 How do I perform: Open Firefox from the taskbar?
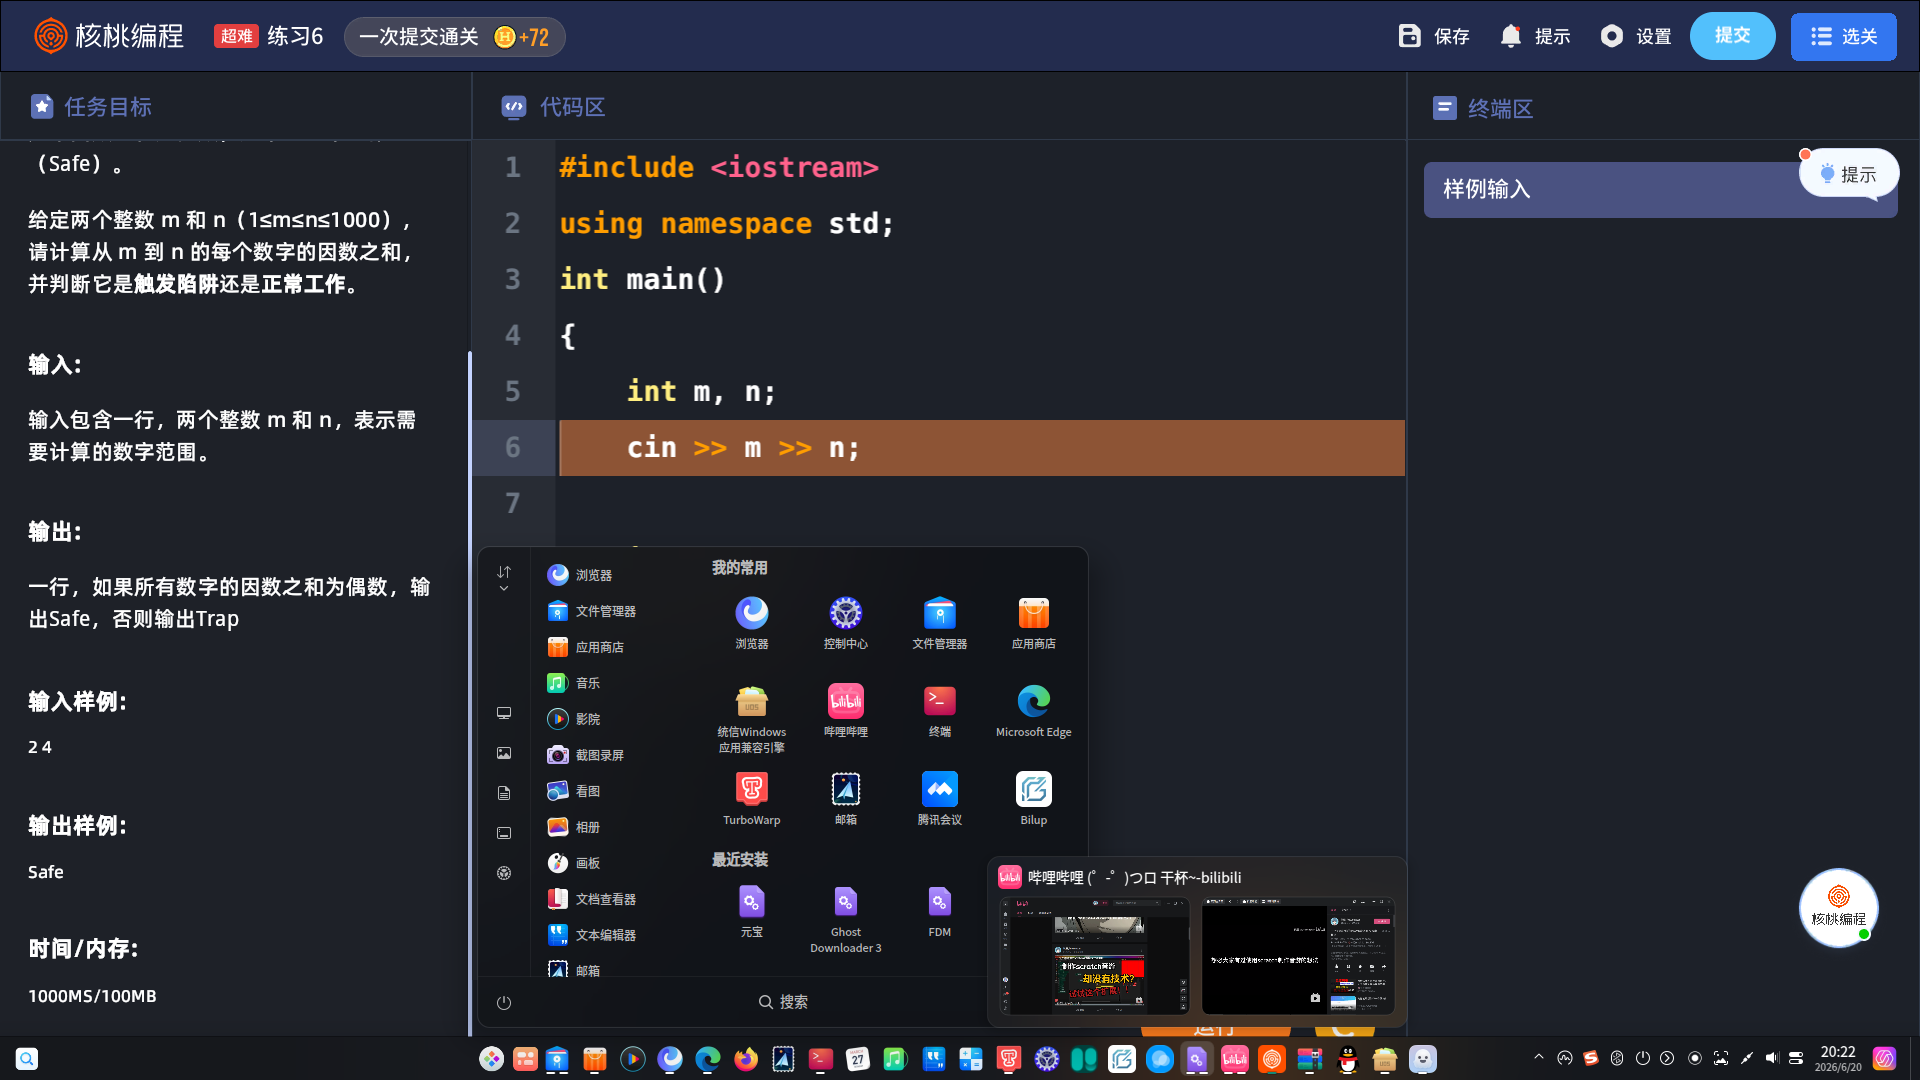(745, 1059)
